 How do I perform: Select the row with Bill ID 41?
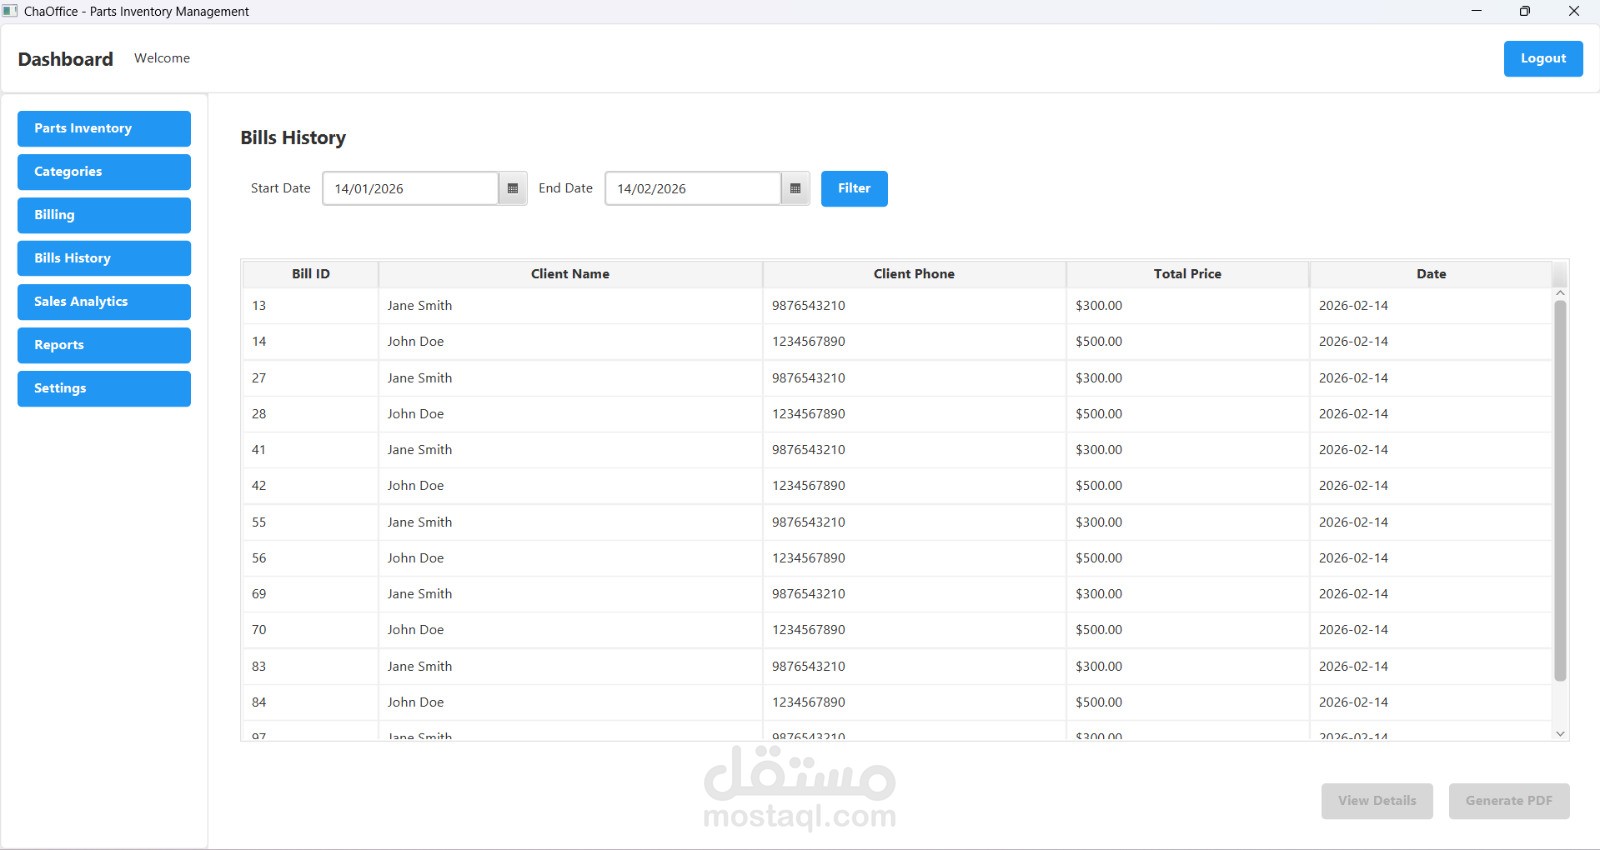pyautogui.click(x=896, y=450)
